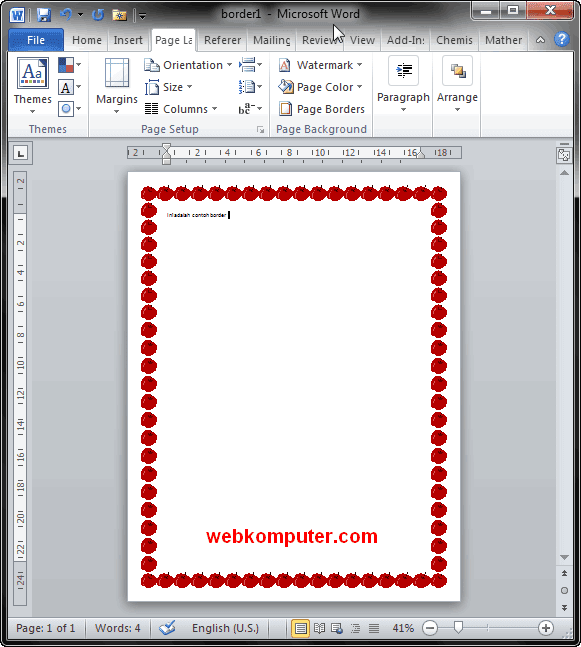This screenshot has height=647, width=581.
Task: Open the Add-Ins tab
Action: (x=406, y=40)
